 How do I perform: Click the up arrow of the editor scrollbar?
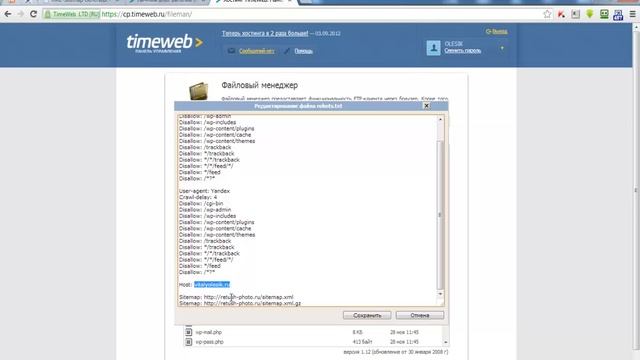coord(440,119)
